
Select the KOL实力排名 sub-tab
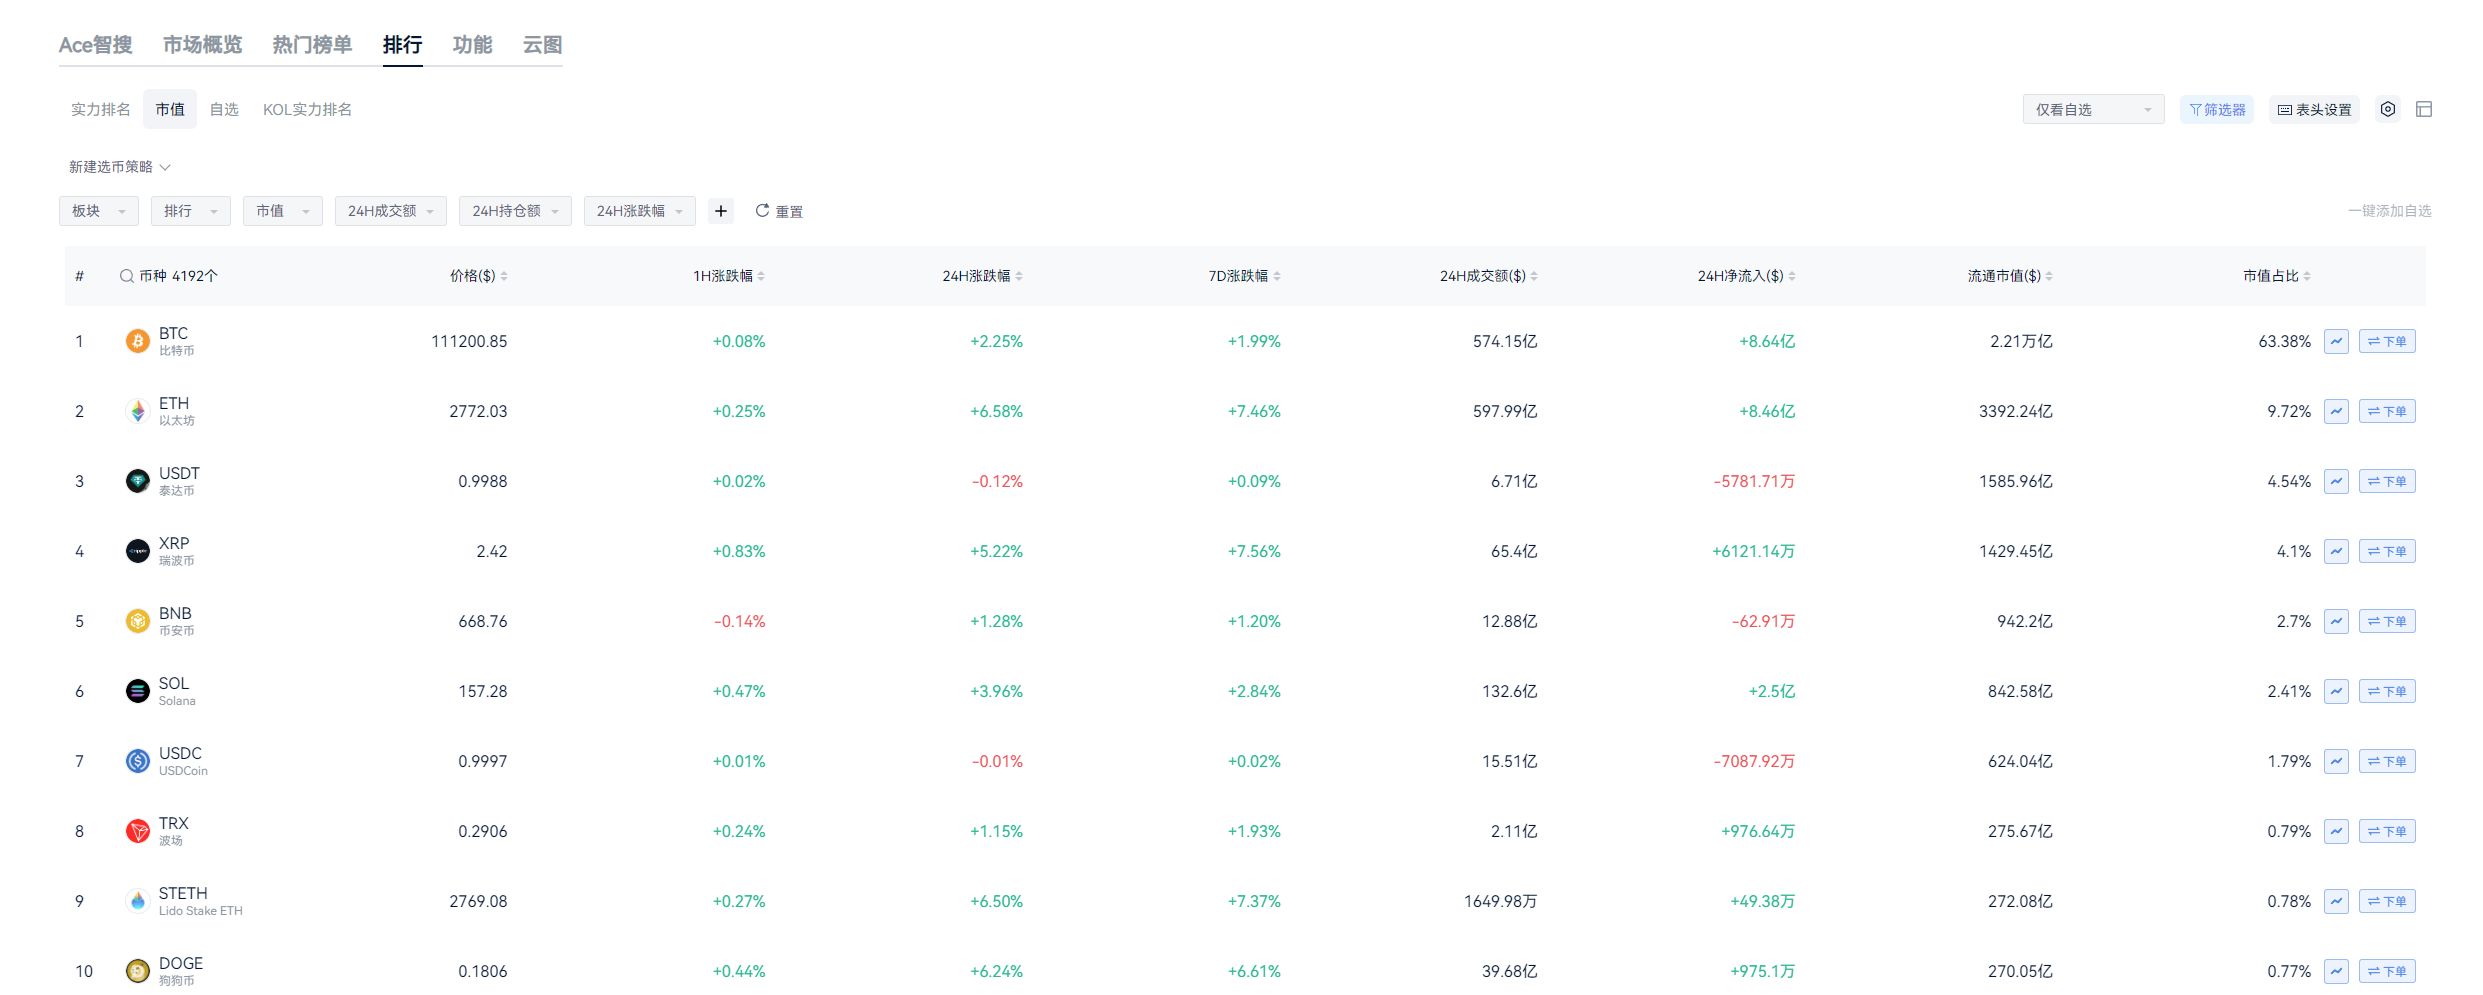click(307, 110)
